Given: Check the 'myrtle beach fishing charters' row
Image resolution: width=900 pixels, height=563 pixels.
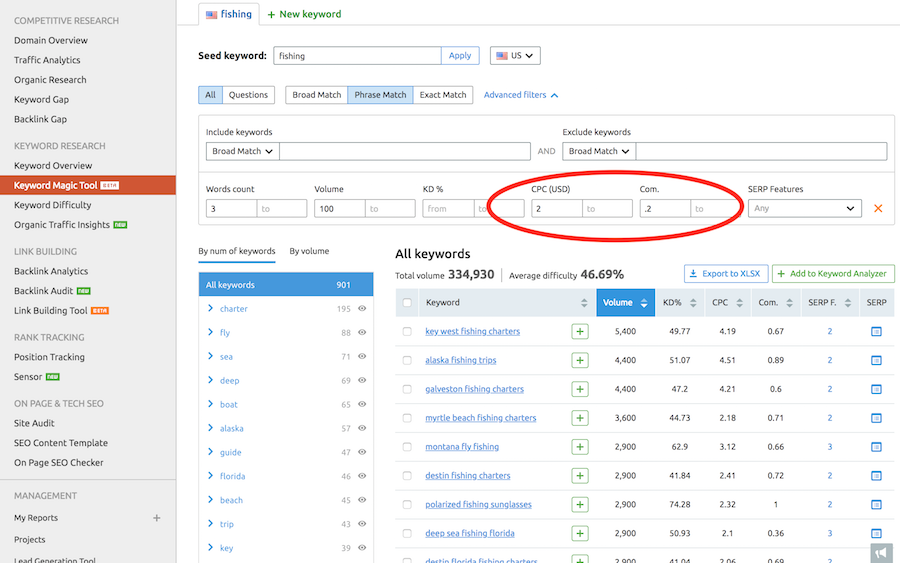Looking at the screenshot, I should [407, 418].
